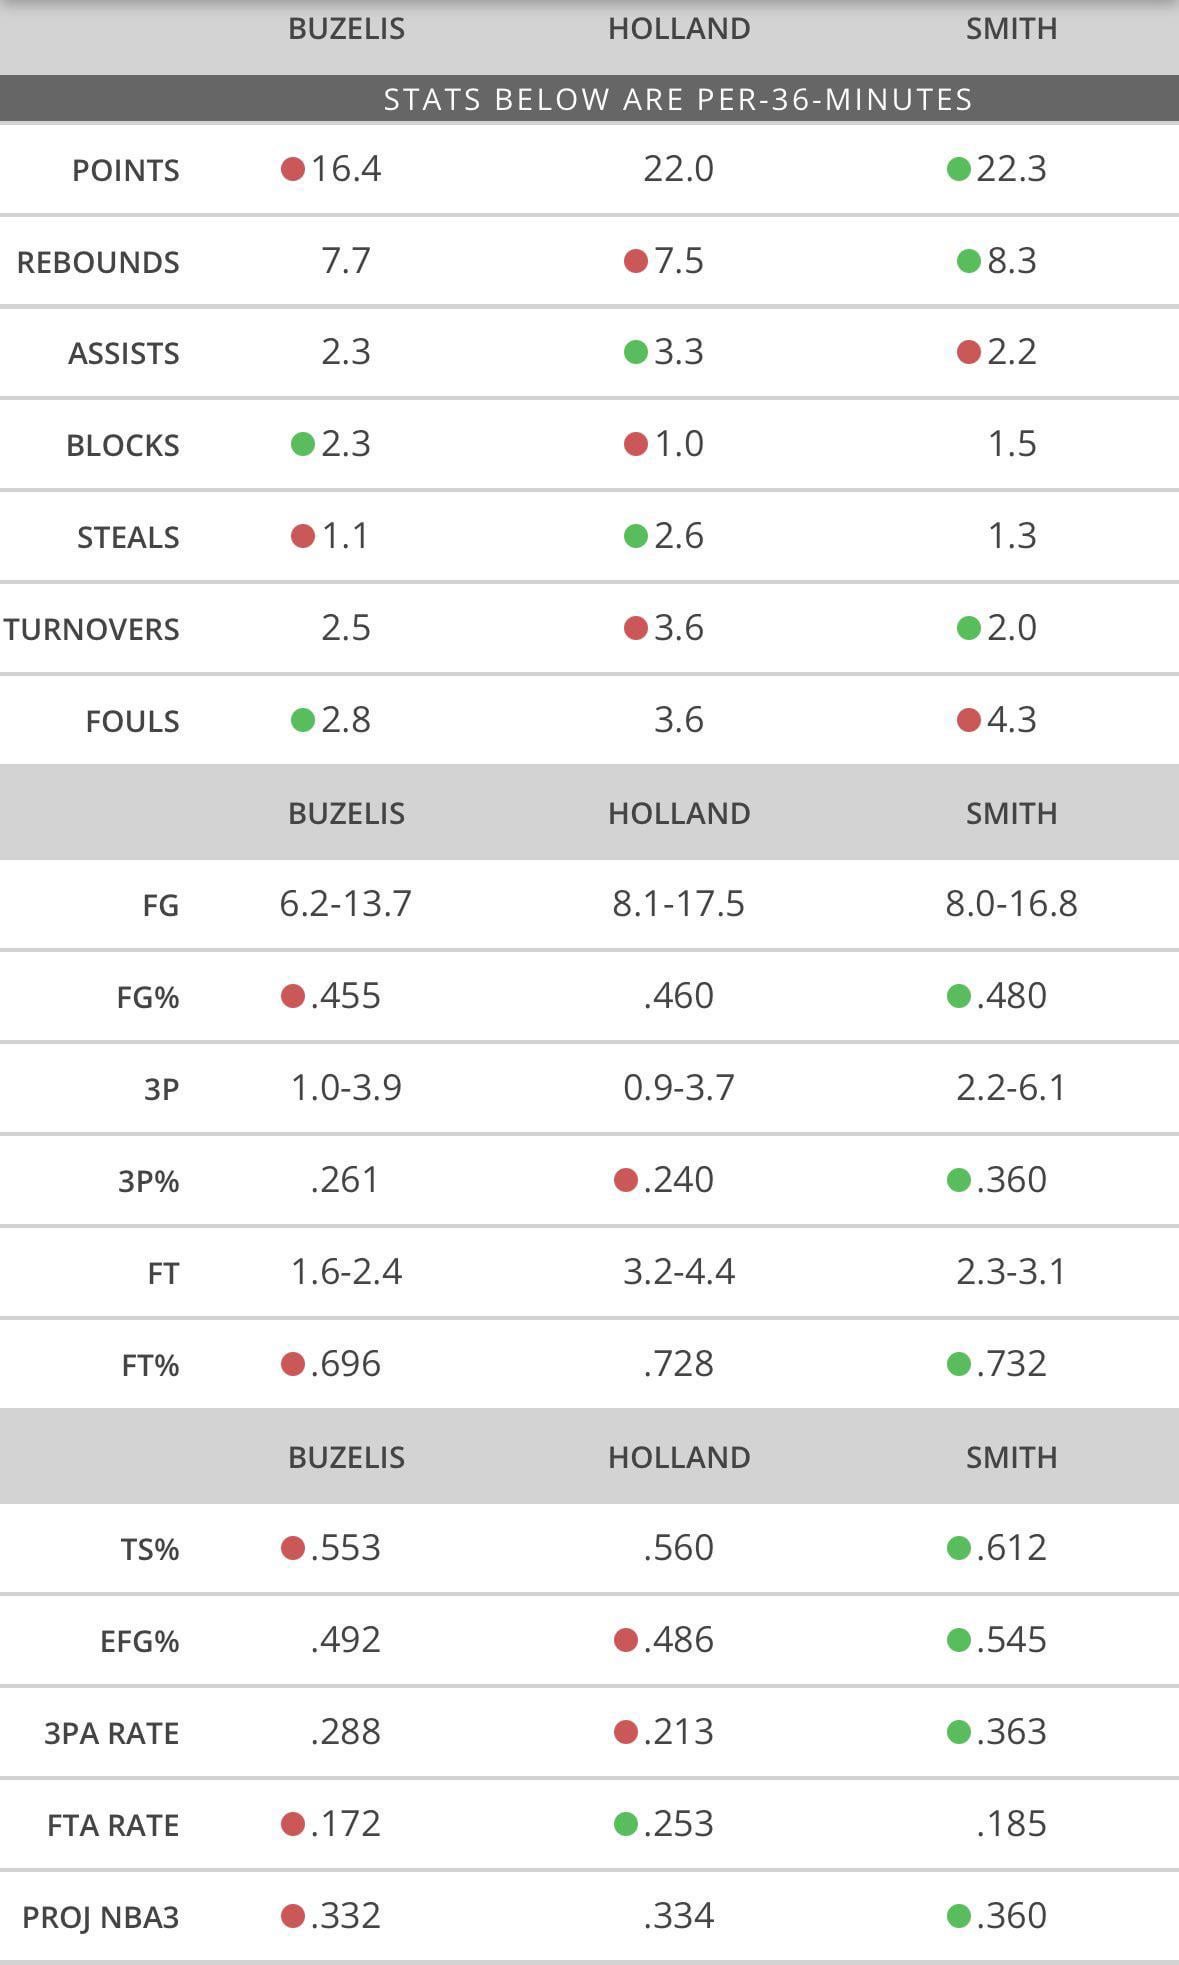This screenshot has height=1965, width=1179.
Task: Click the "Stats below are per-36-minutes" banner
Action: [678, 99]
